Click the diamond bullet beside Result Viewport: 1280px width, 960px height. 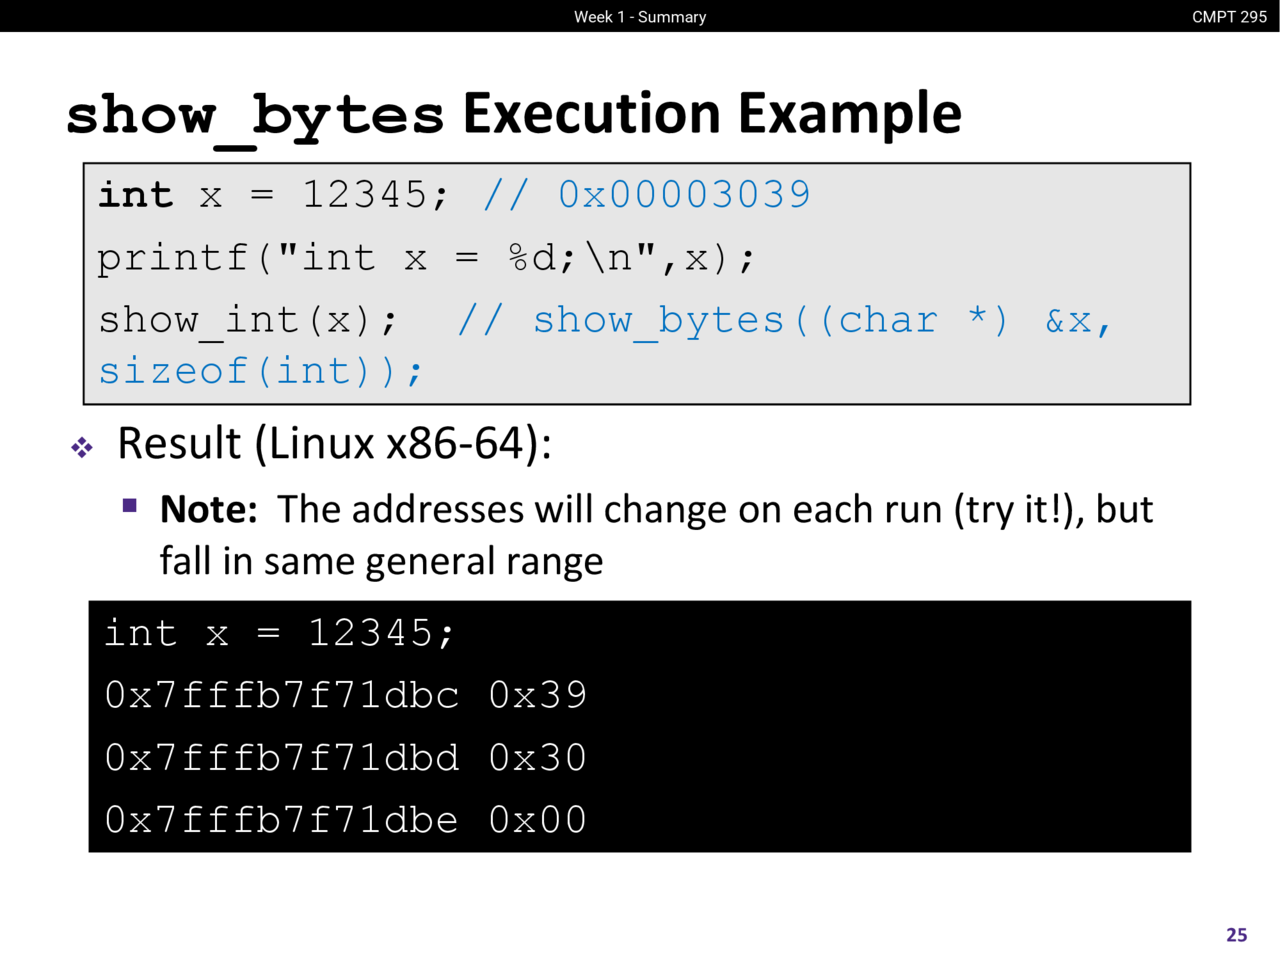tap(82, 447)
